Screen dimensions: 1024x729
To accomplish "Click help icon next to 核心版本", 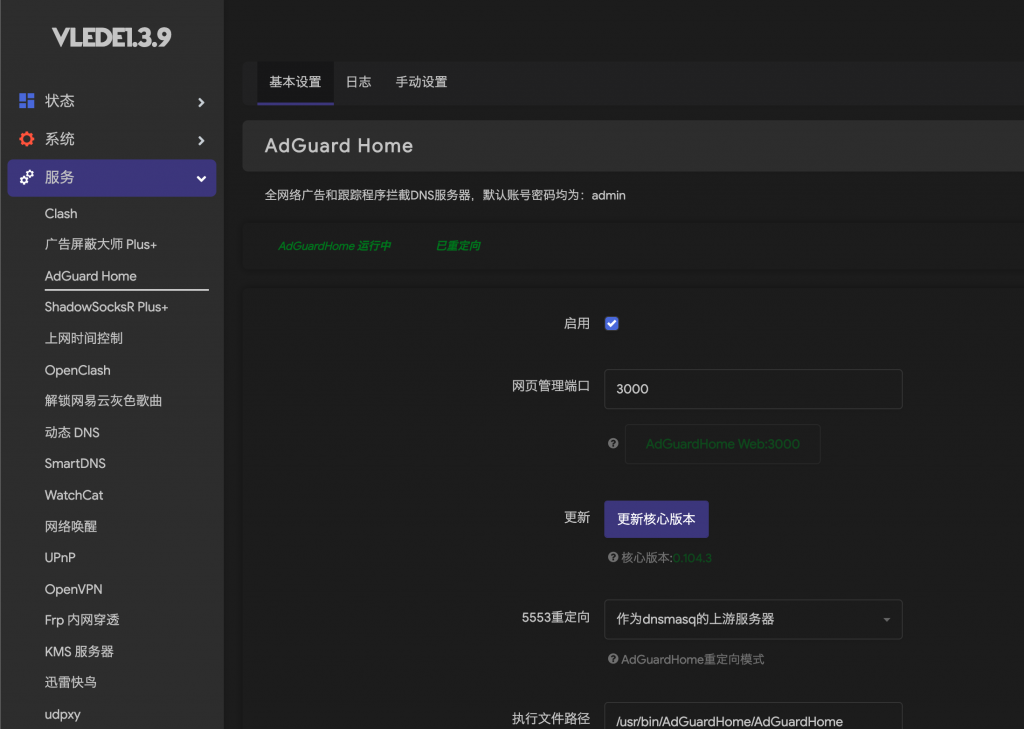I will click(x=613, y=557).
